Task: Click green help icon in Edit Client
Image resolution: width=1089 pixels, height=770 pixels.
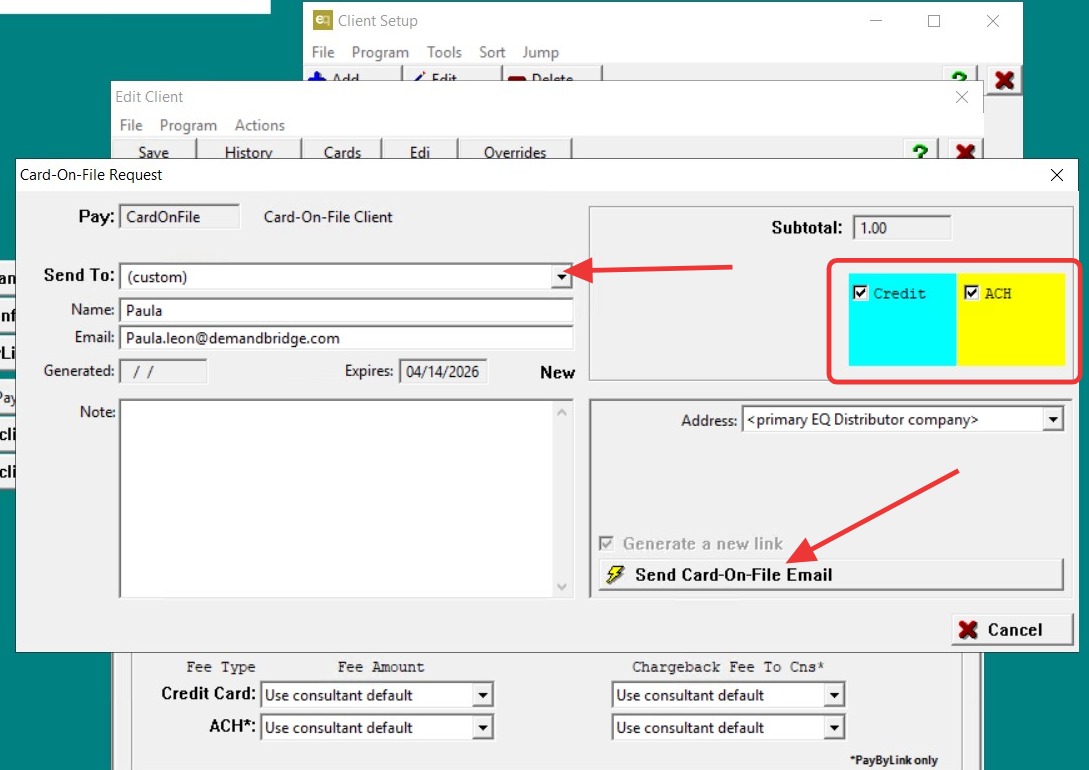Action: pos(920,151)
